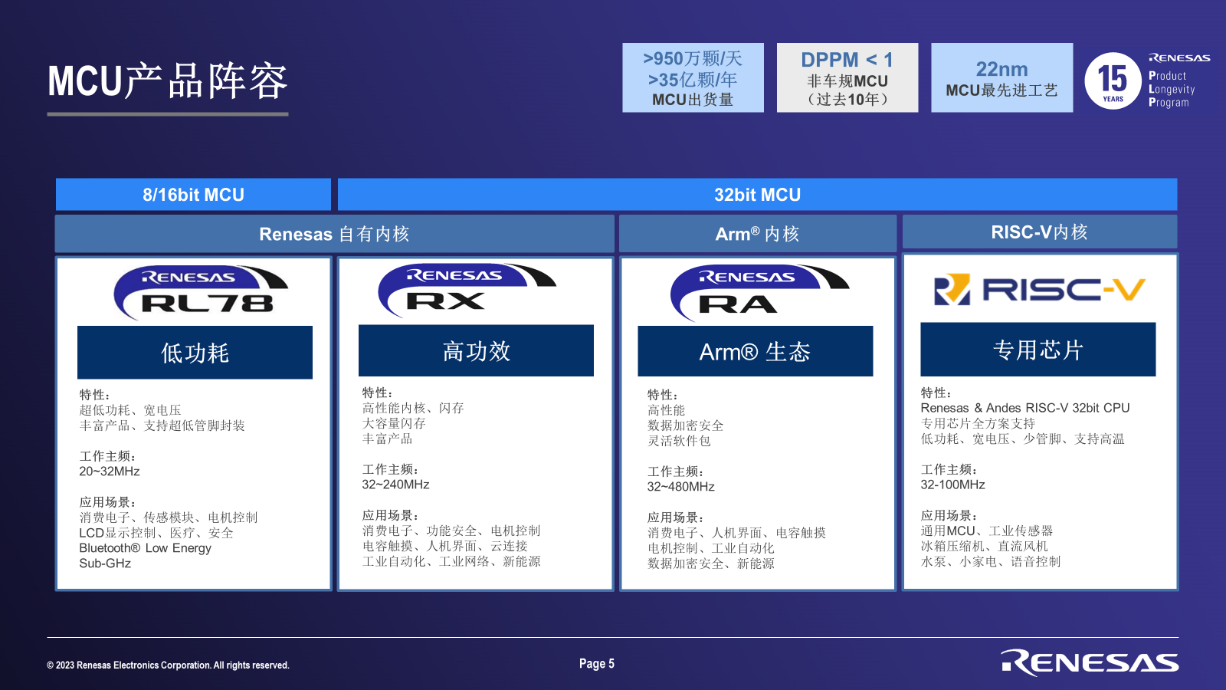Select the RISC-V内核 header bar
This screenshot has height=690, width=1226.
click(1039, 232)
